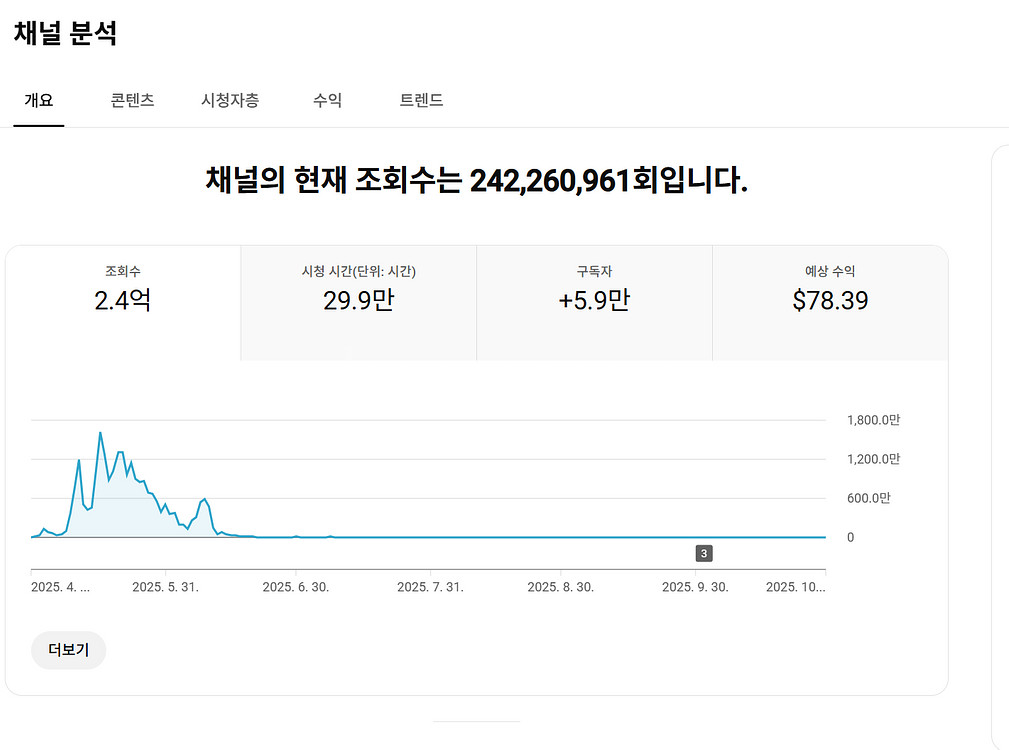Select the 조회수 metric card showing 2.4억
Image resolution: width=1009 pixels, height=750 pixels.
[x=123, y=300]
